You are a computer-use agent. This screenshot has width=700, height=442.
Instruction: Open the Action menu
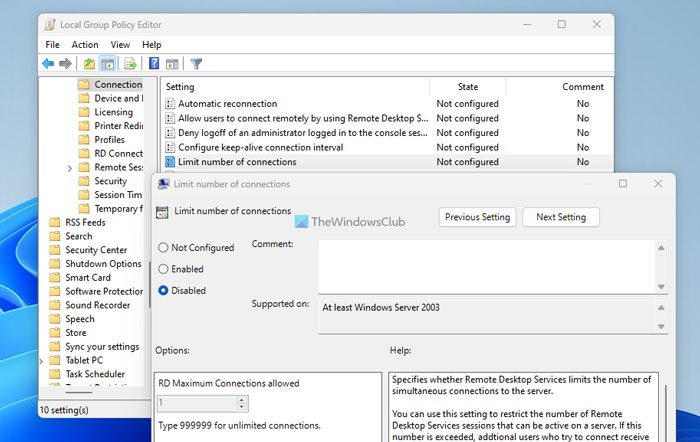coord(85,45)
